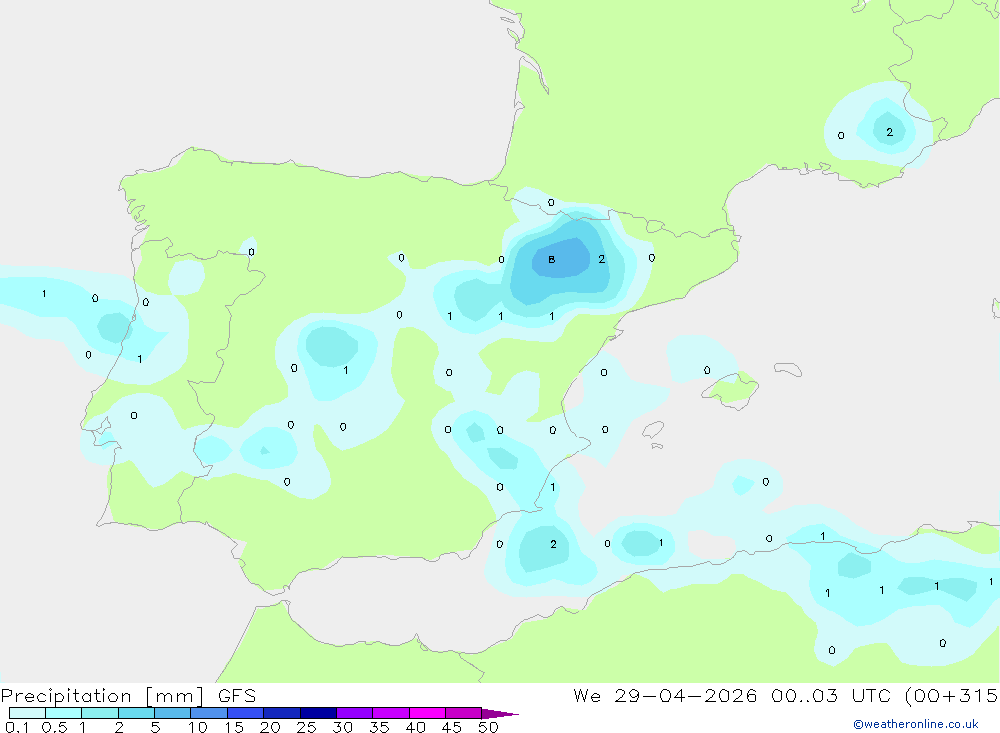Select the 35–40 mm violet legend swatch
1000x733 pixels.
tap(391, 713)
